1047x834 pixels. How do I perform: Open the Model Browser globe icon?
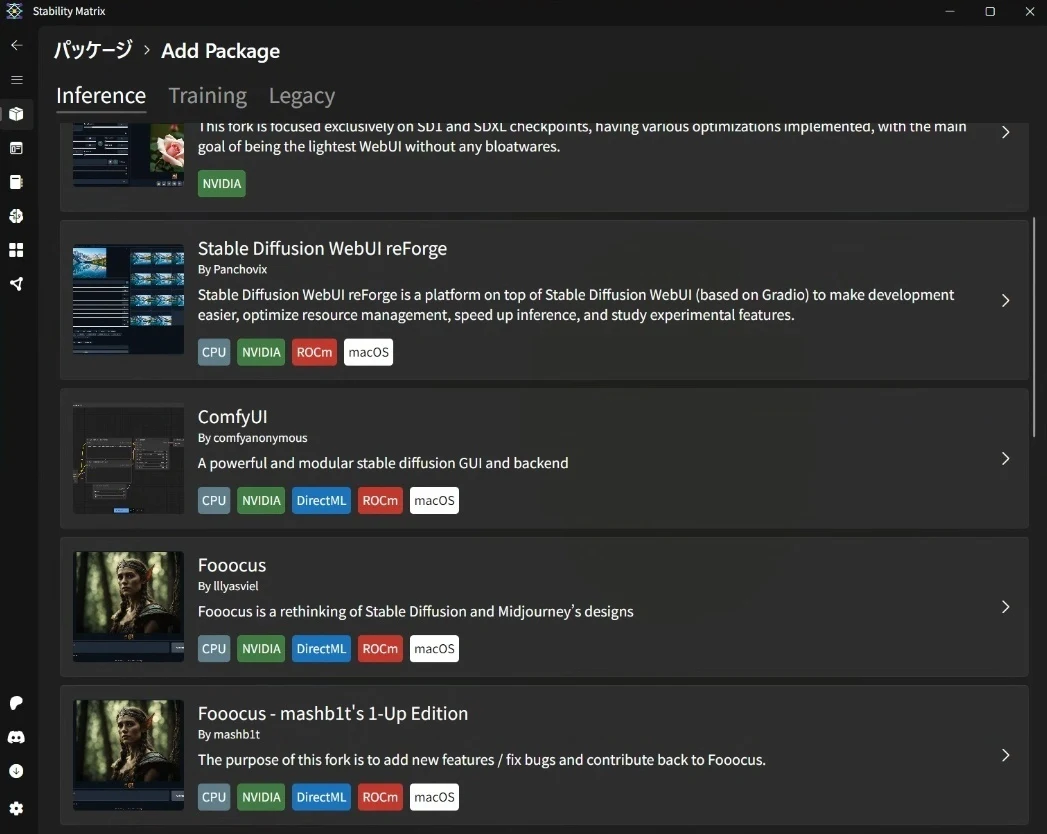17,216
